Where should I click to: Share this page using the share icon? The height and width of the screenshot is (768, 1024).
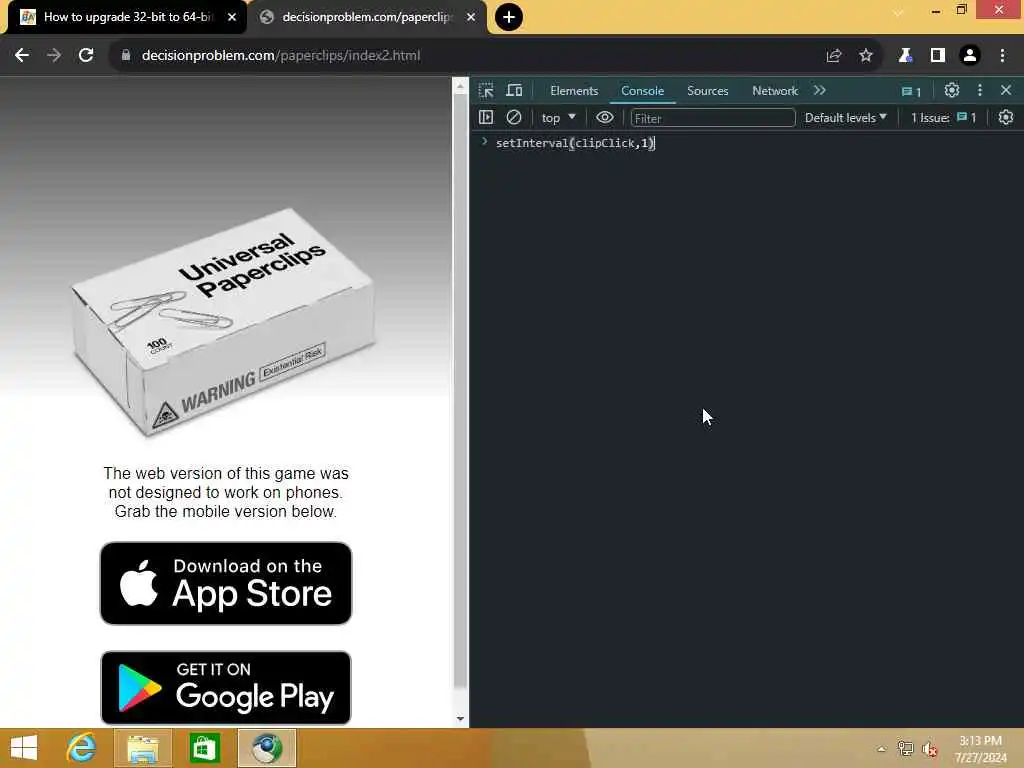[x=833, y=56]
